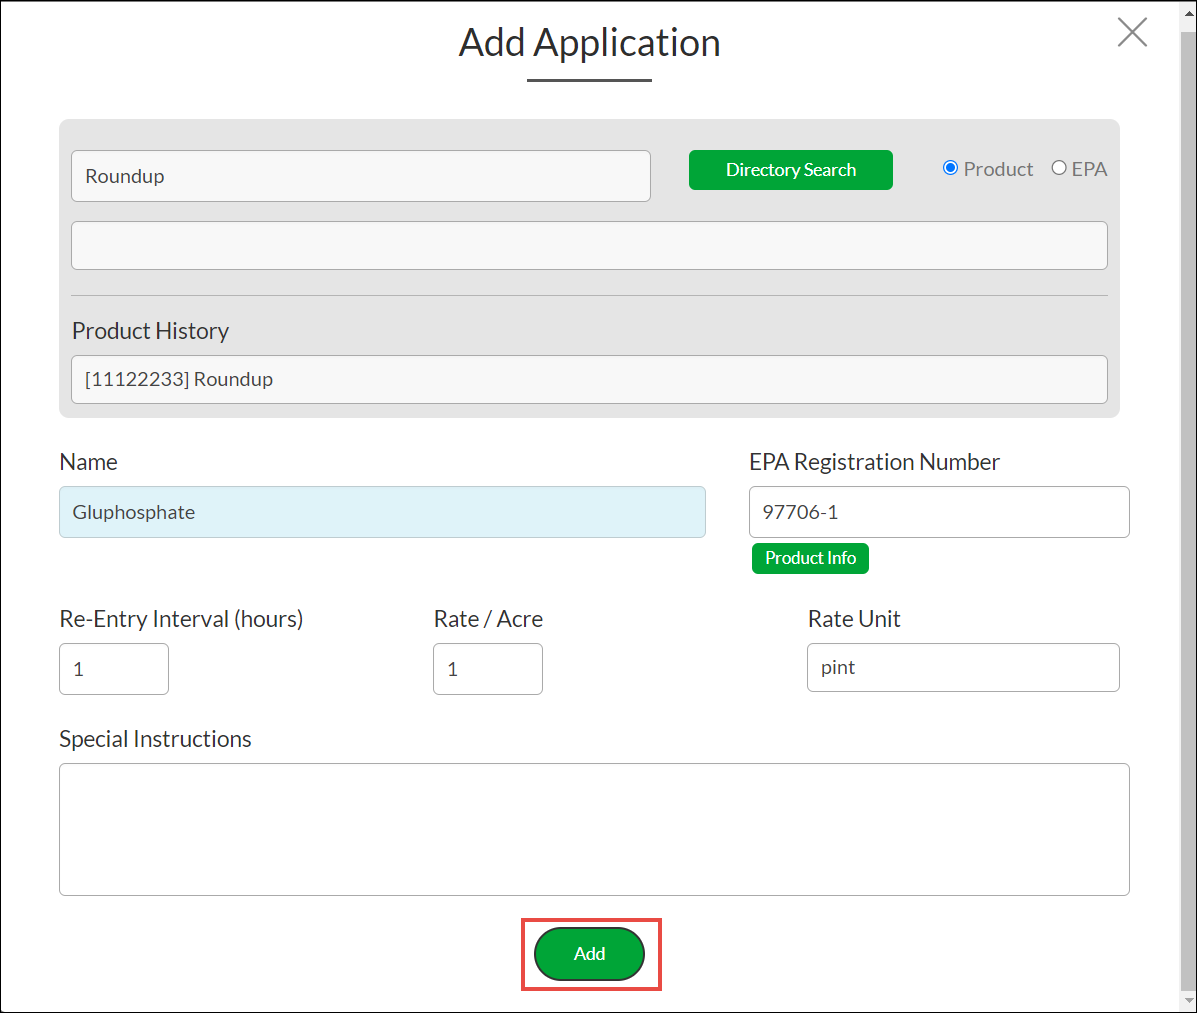Focus the Roundup search field
Image resolution: width=1197 pixels, height=1013 pixels.
[x=360, y=176]
